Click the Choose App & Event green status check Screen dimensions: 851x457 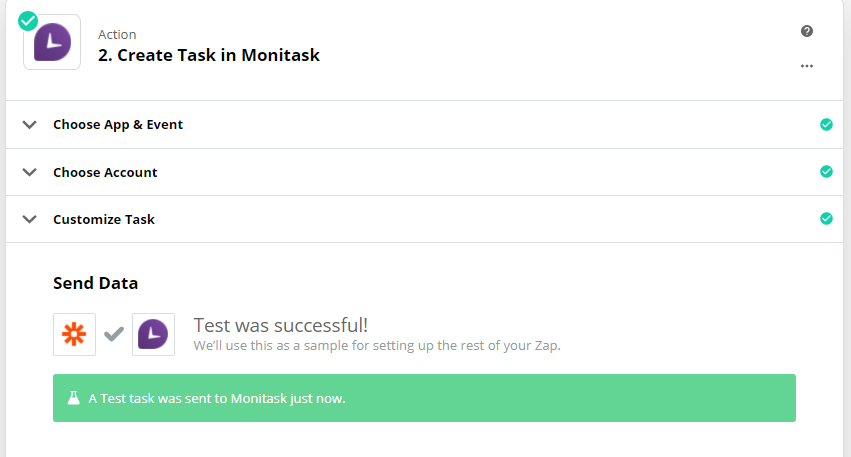point(826,125)
